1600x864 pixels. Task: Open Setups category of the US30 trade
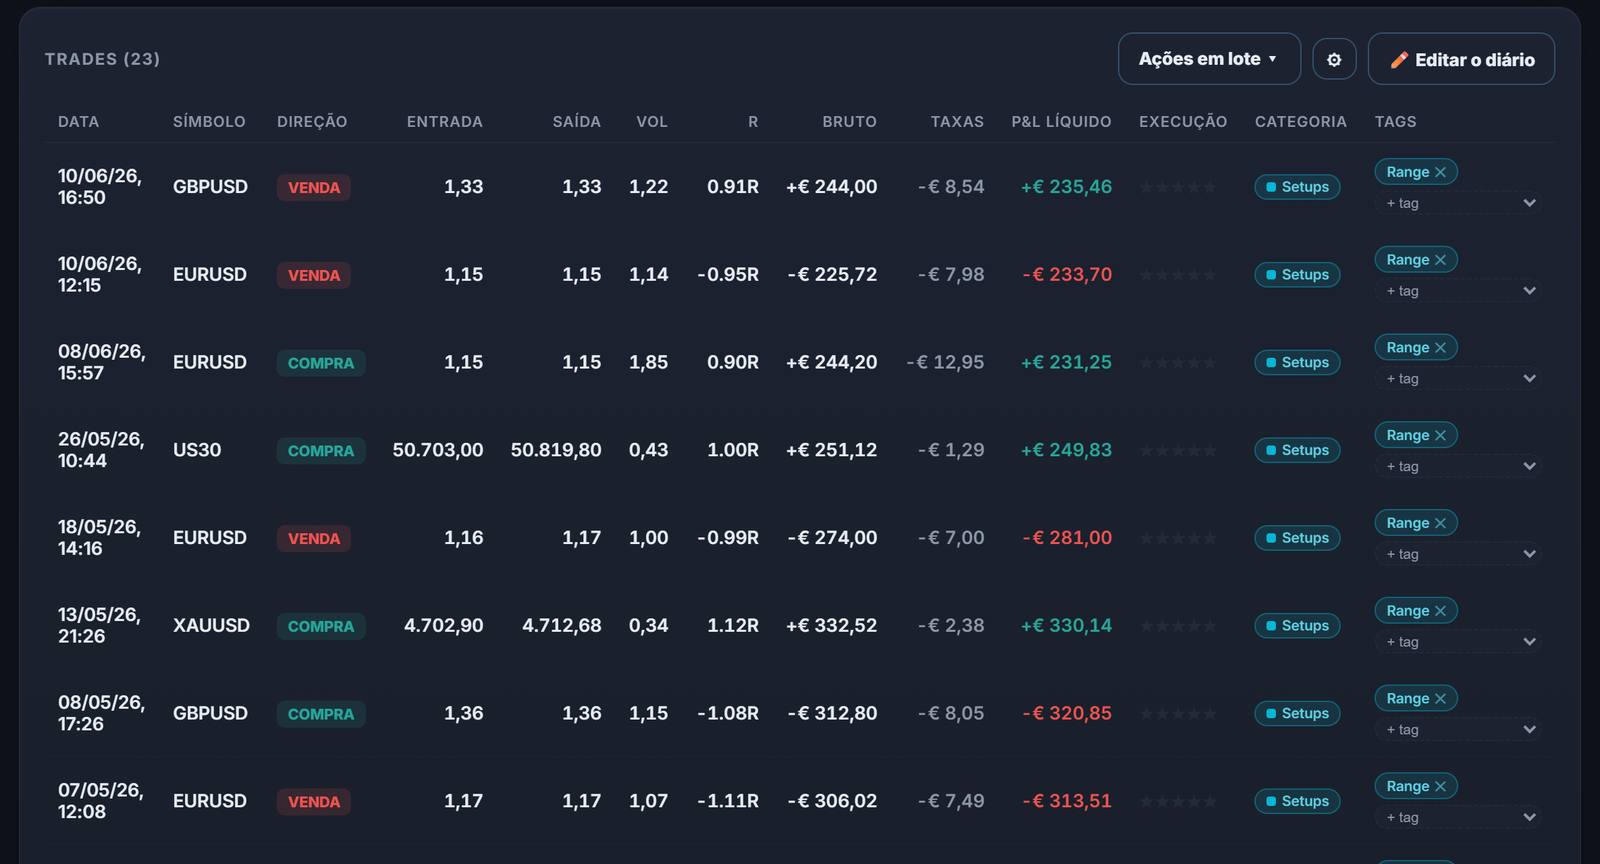coord(1297,450)
